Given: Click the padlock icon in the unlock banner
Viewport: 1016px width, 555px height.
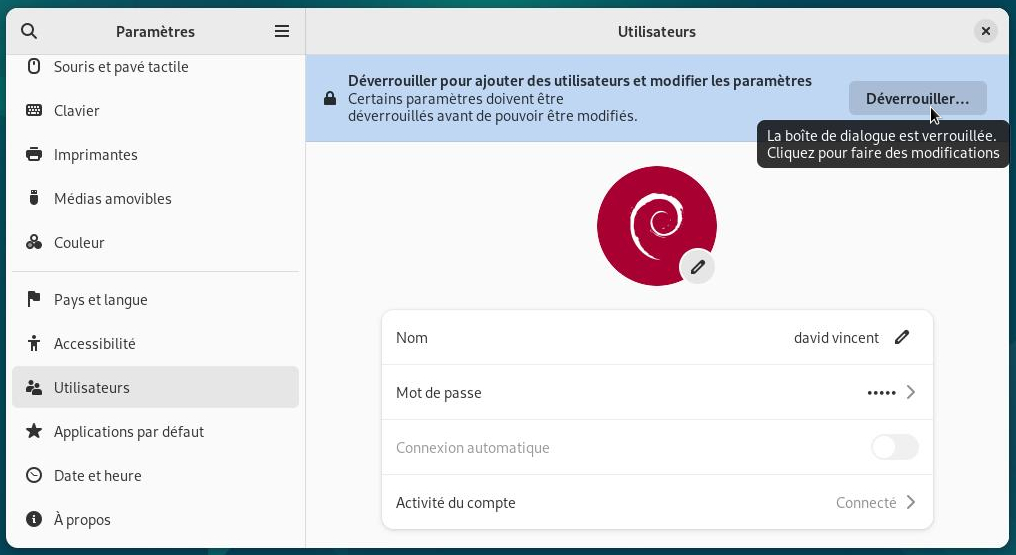Looking at the screenshot, I should pyautogui.click(x=330, y=98).
